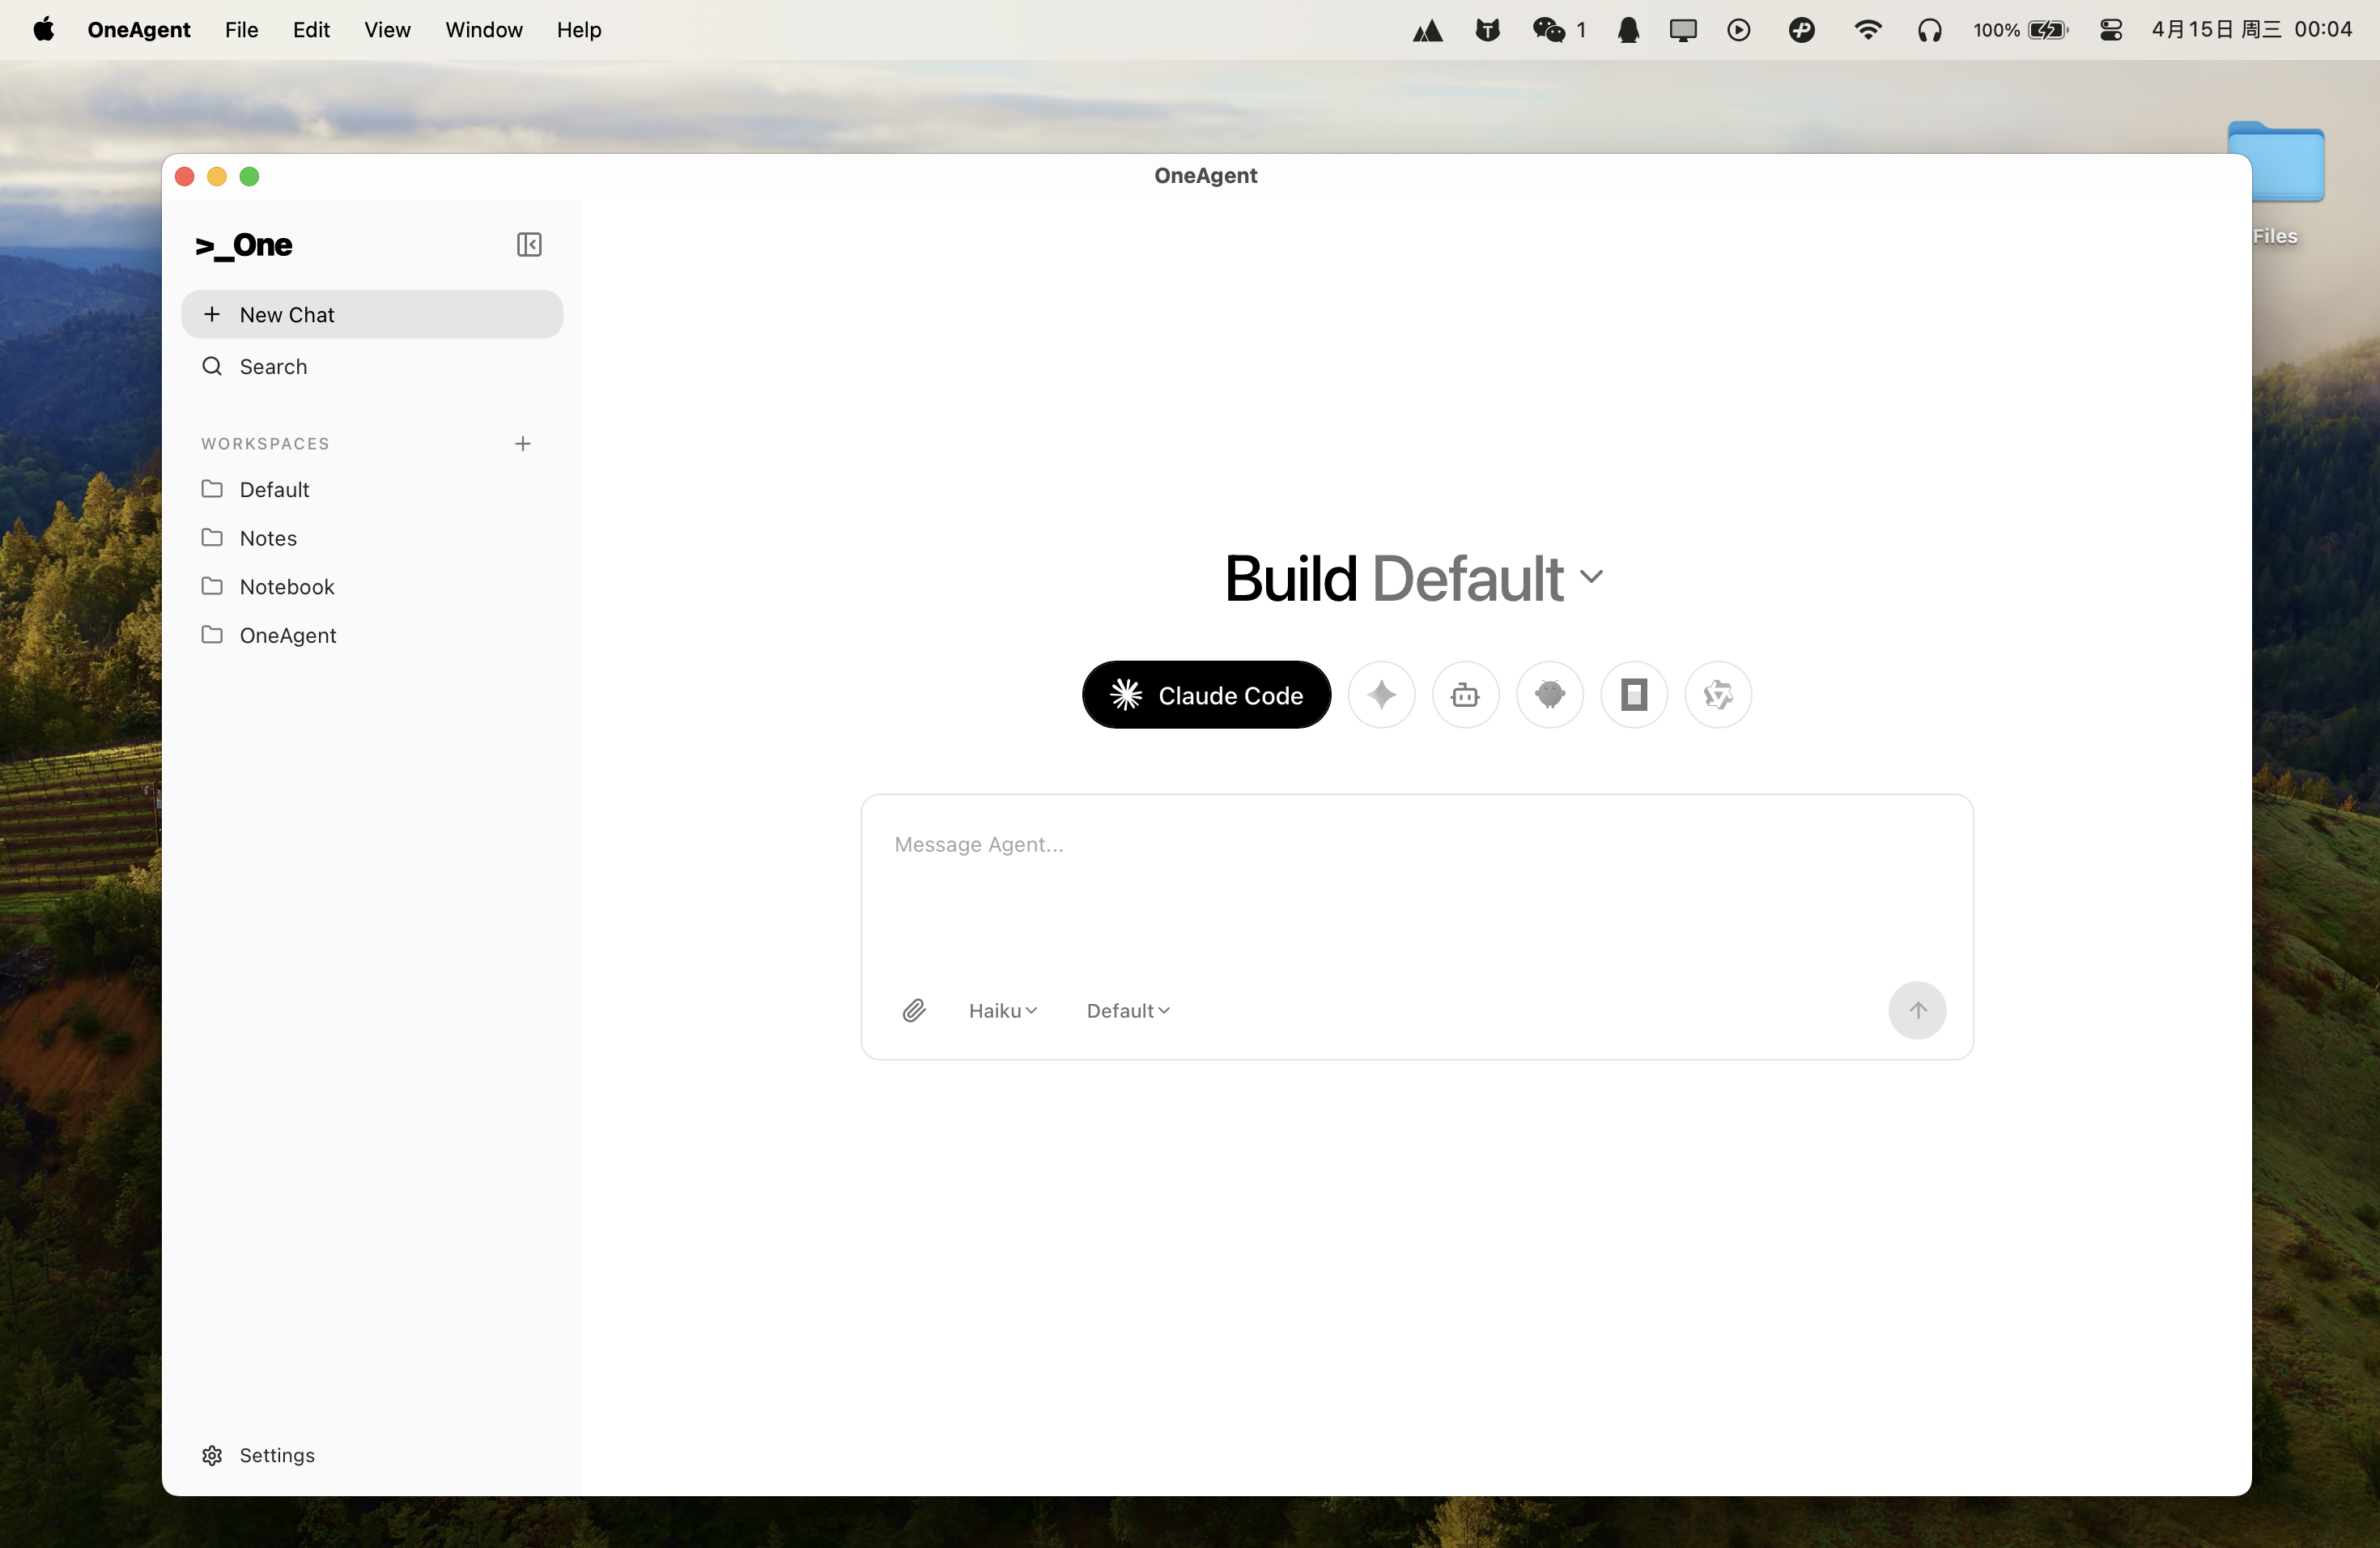
Task: Select the Gemini sparkle agent icon
Action: click(1381, 695)
